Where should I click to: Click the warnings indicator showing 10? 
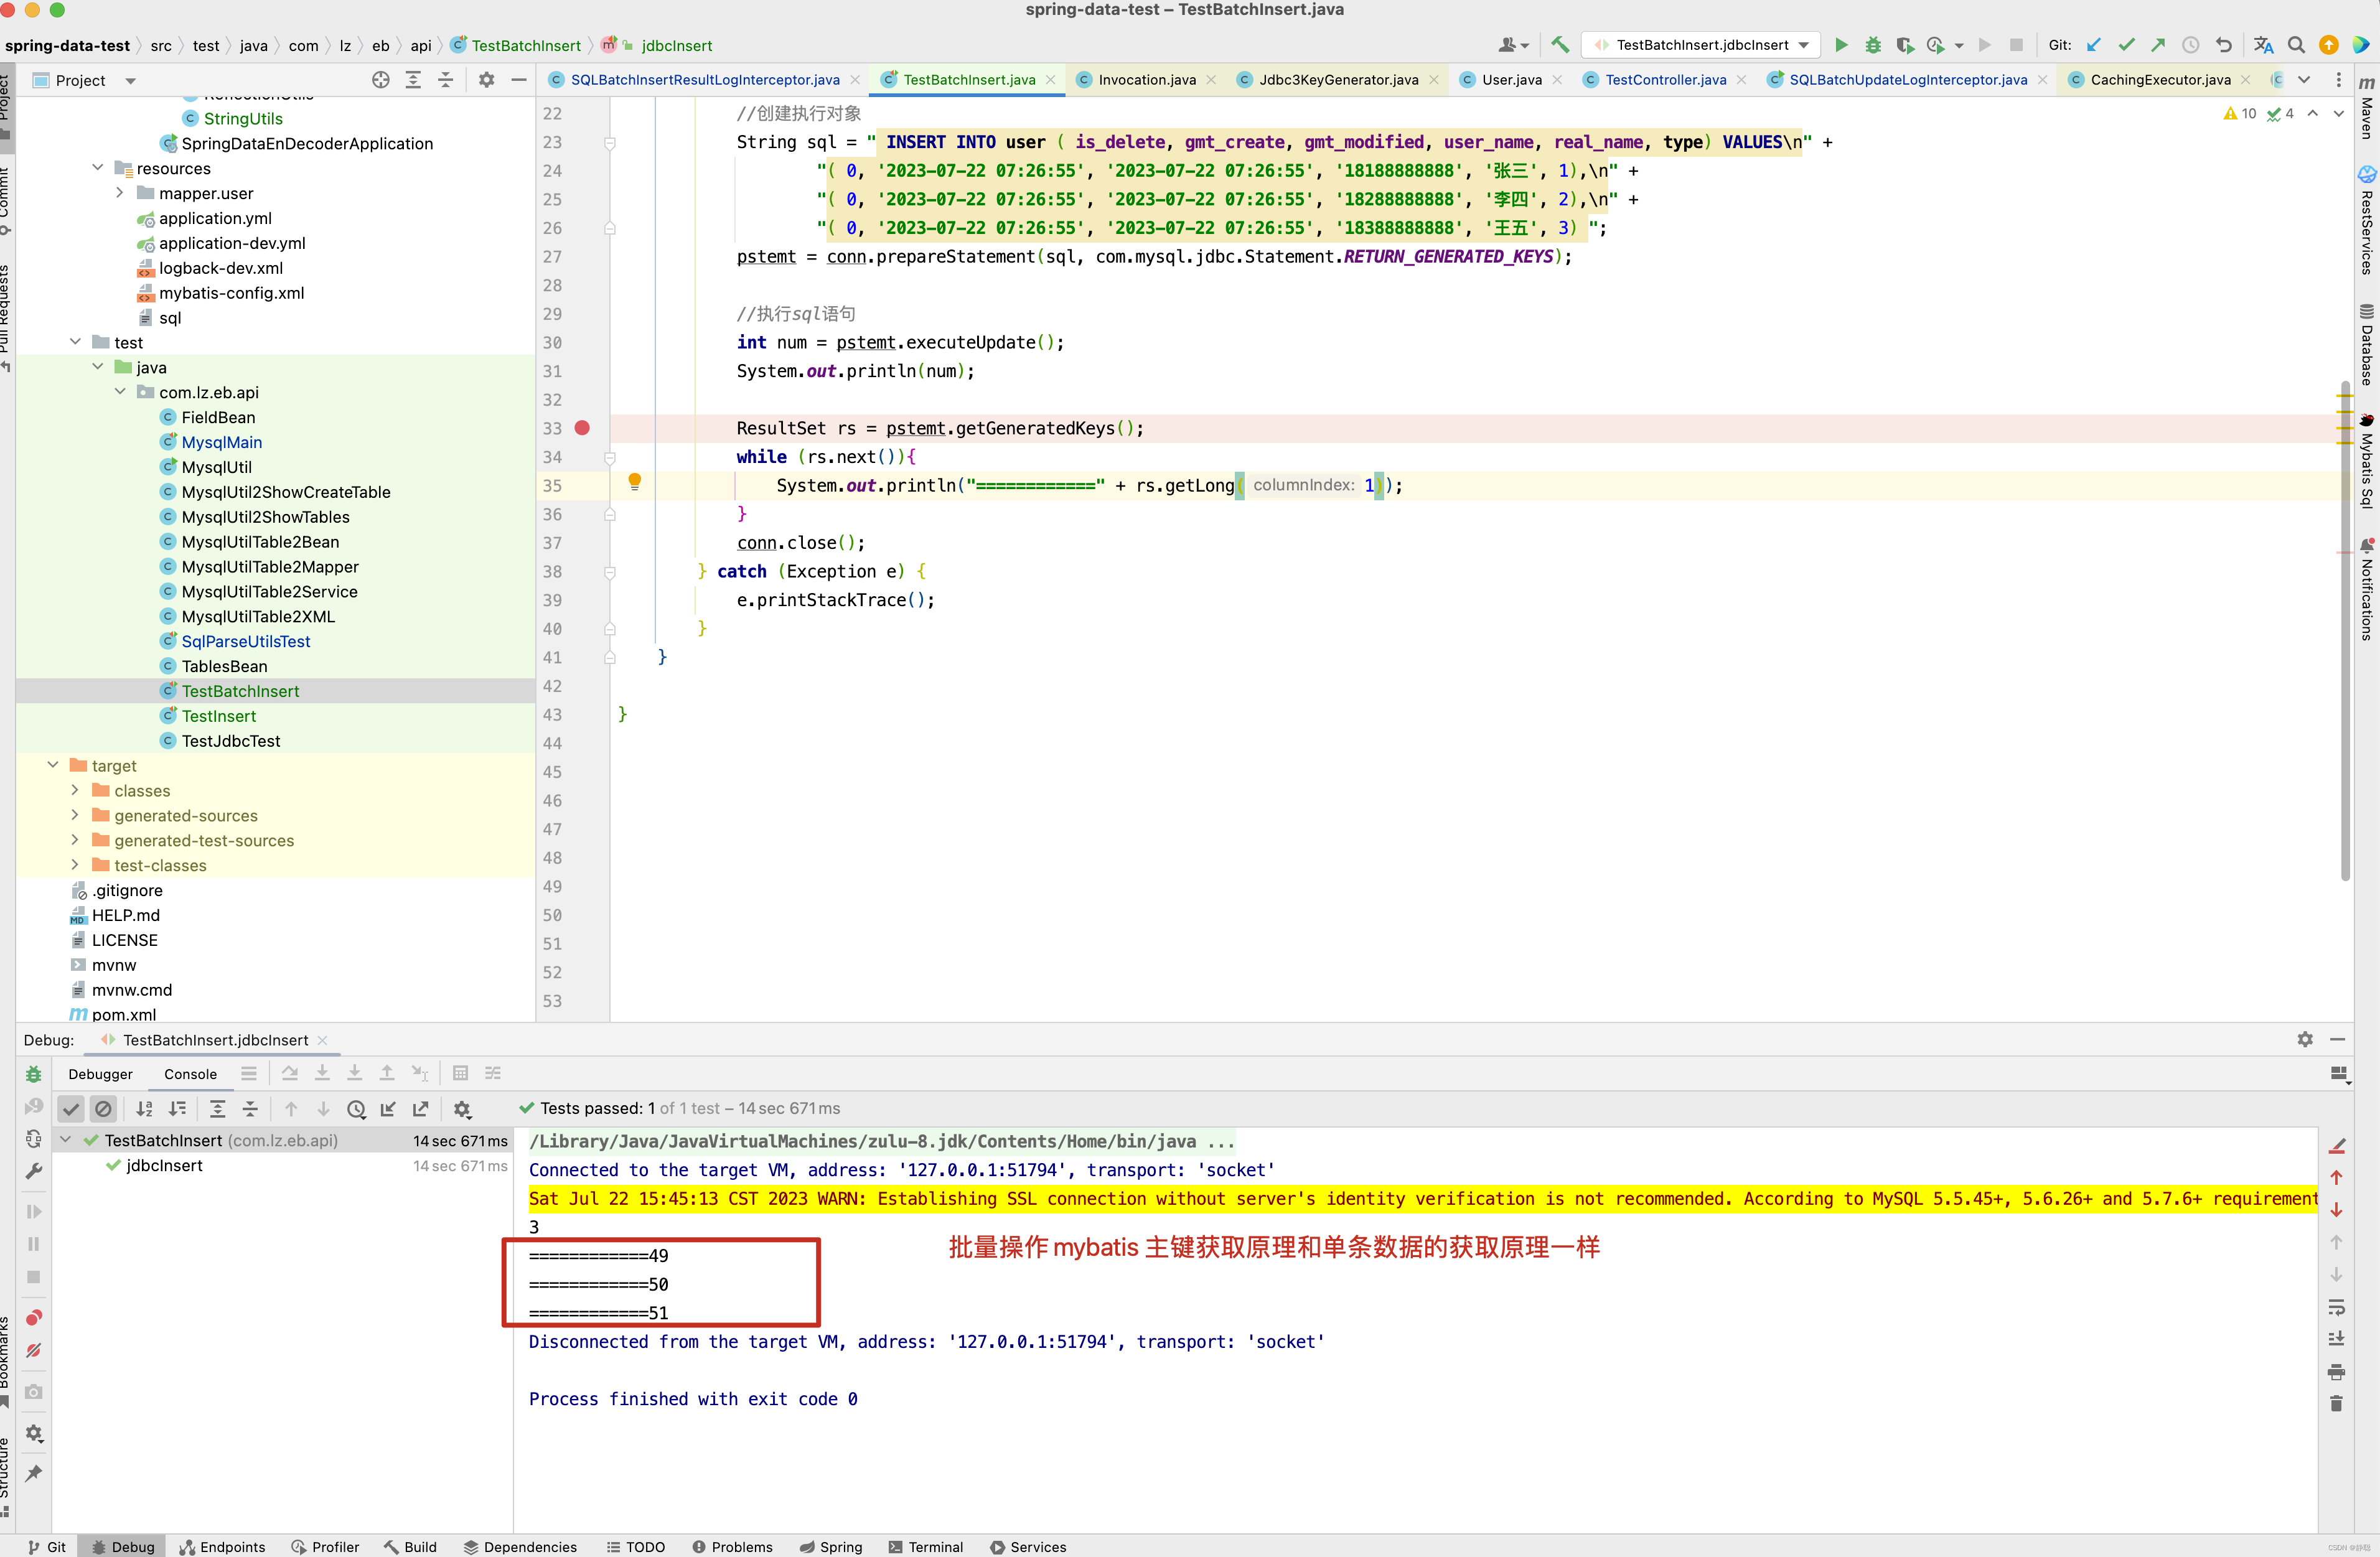click(2239, 114)
